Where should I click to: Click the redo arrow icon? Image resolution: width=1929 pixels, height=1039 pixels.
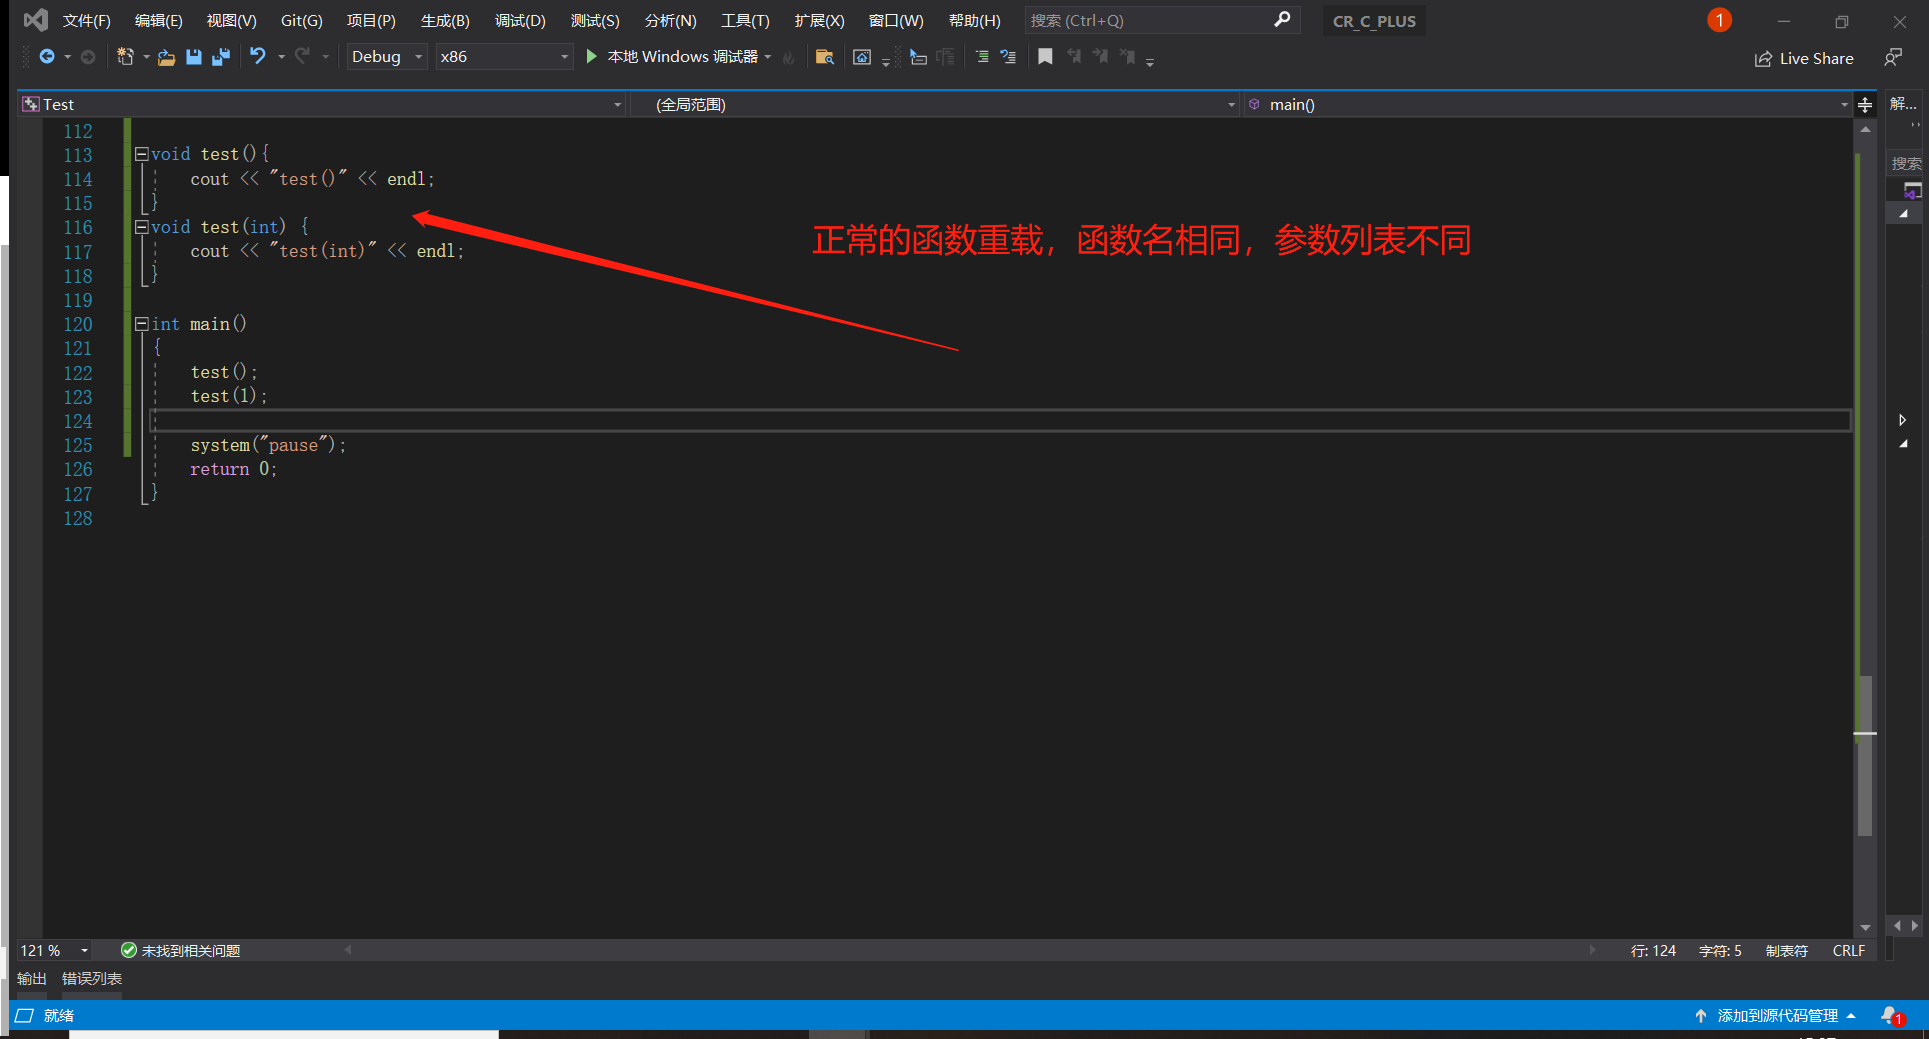point(302,56)
